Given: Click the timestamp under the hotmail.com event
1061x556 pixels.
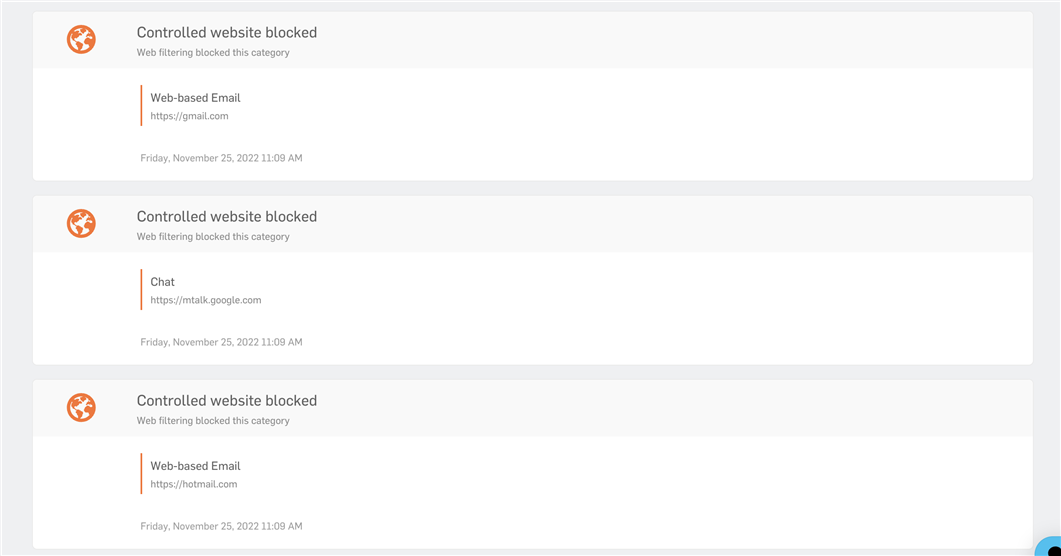Looking at the screenshot, I should (x=221, y=526).
